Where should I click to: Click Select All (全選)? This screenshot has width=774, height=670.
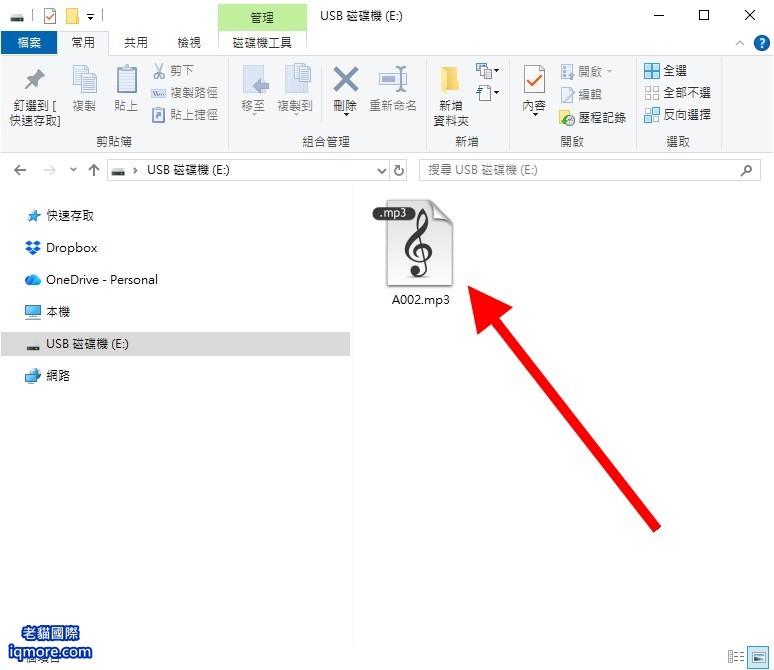click(x=665, y=71)
